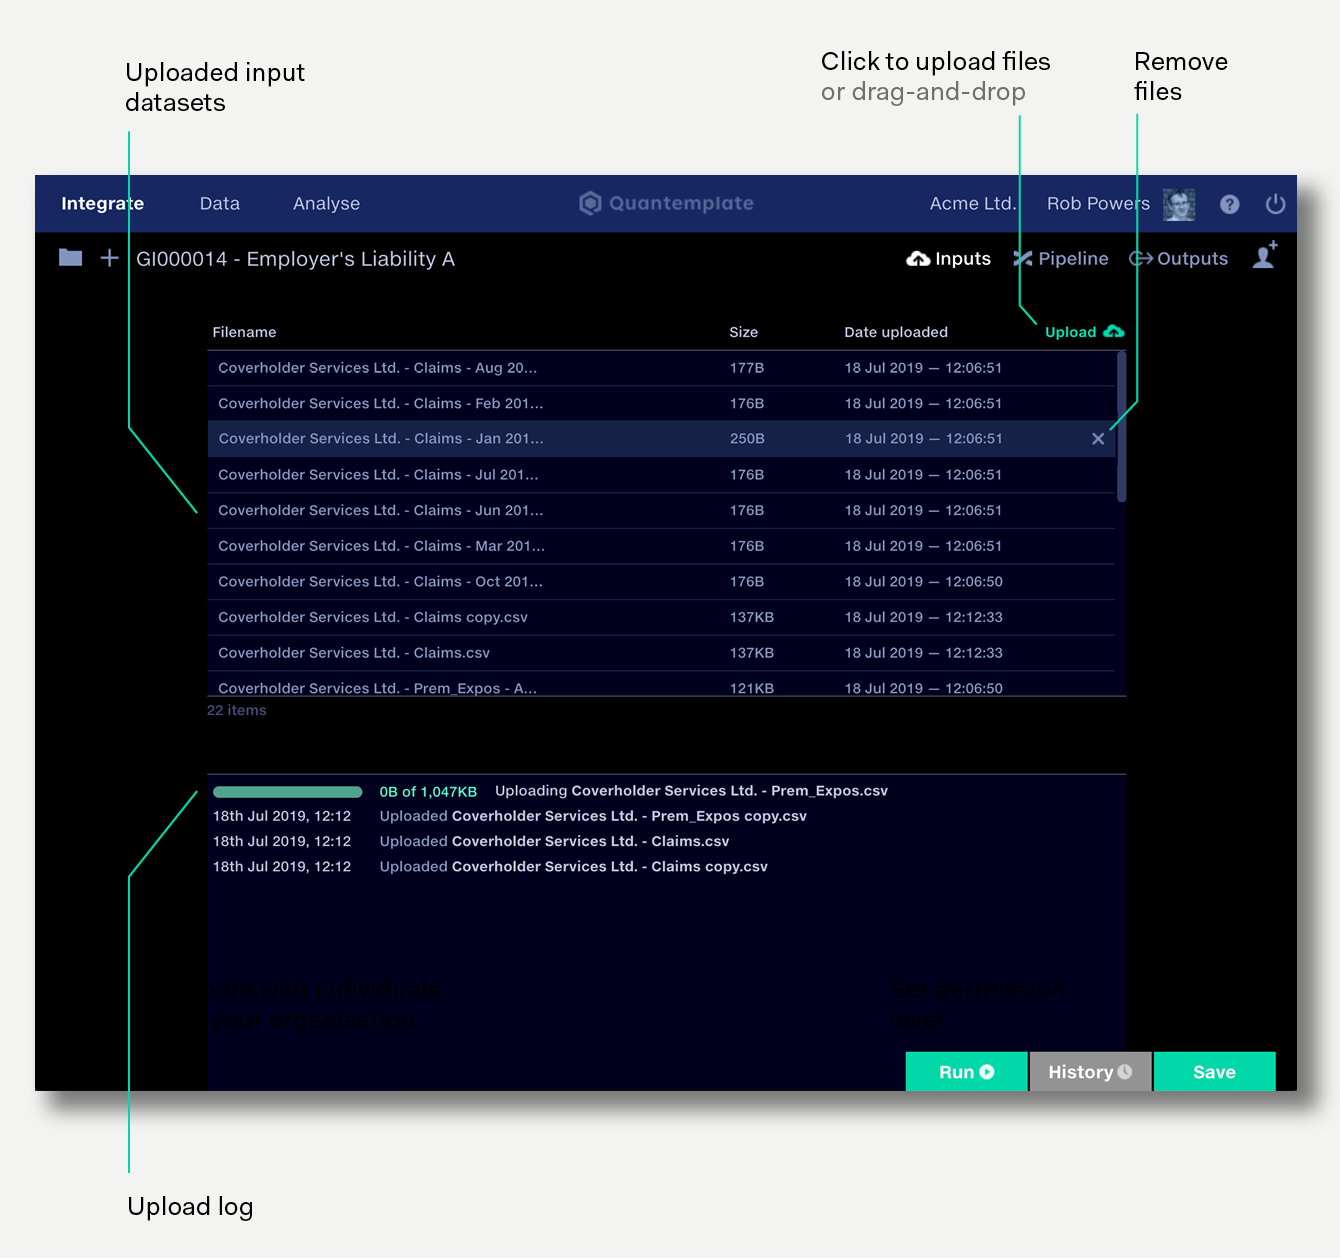Go to the Pipeline stage tab
The image size is (1340, 1260).
pyautogui.click(x=1061, y=259)
